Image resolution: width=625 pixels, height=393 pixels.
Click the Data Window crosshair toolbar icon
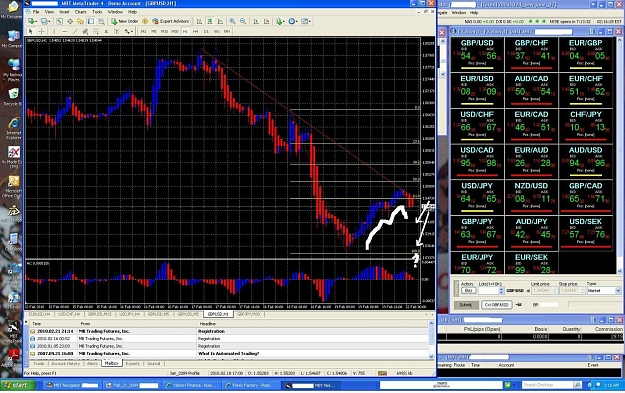coord(70,21)
